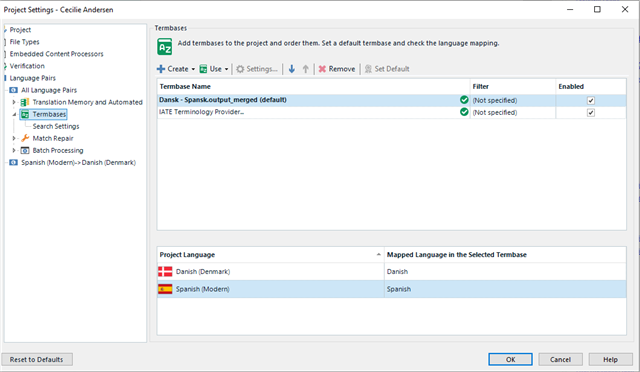Open termbase Settings gear
Image resolution: width=640 pixels, height=372 pixels.
pyautogui.click(x=240, y=69)
